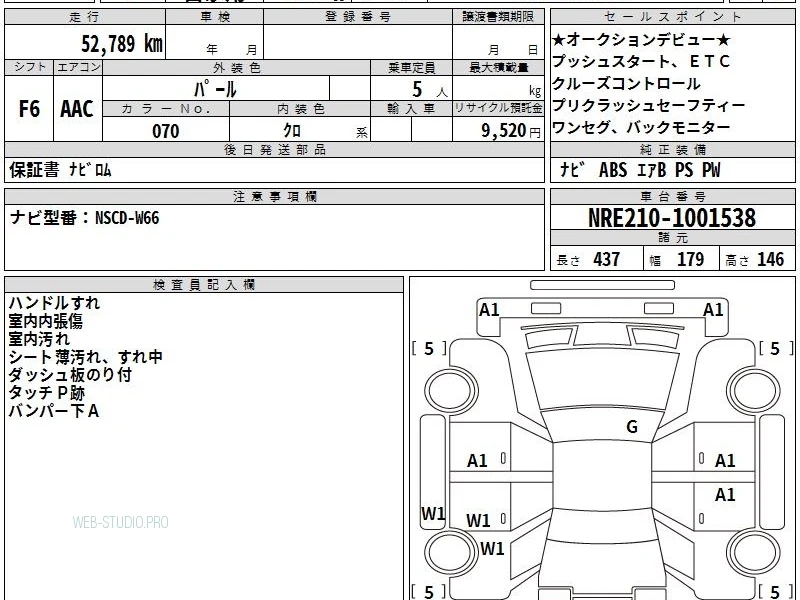Image resolution: width=800 pixels, height=600 pixels.
Task: Select the 室内内張傷 inspector note
Action: pyautogui.click(x=45, y=321)
